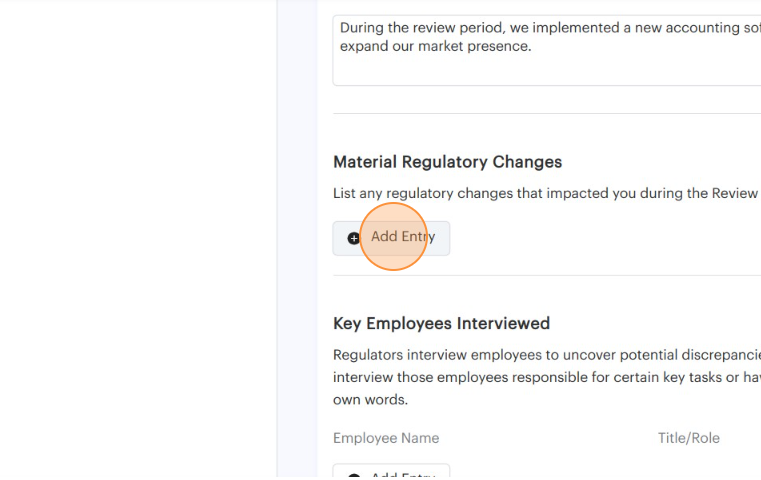
Task: Click the plus icon under Key Employees Interviewed
Action: [354, 476]
